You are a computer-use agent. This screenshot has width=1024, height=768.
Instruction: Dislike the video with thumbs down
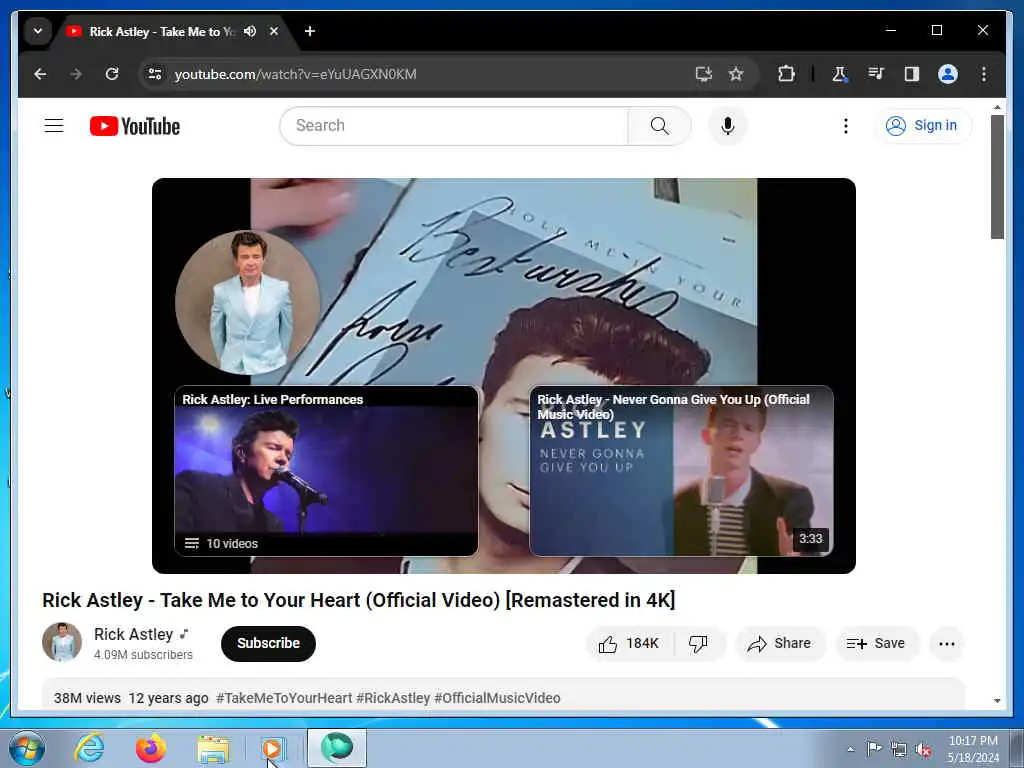coord(699,644)
